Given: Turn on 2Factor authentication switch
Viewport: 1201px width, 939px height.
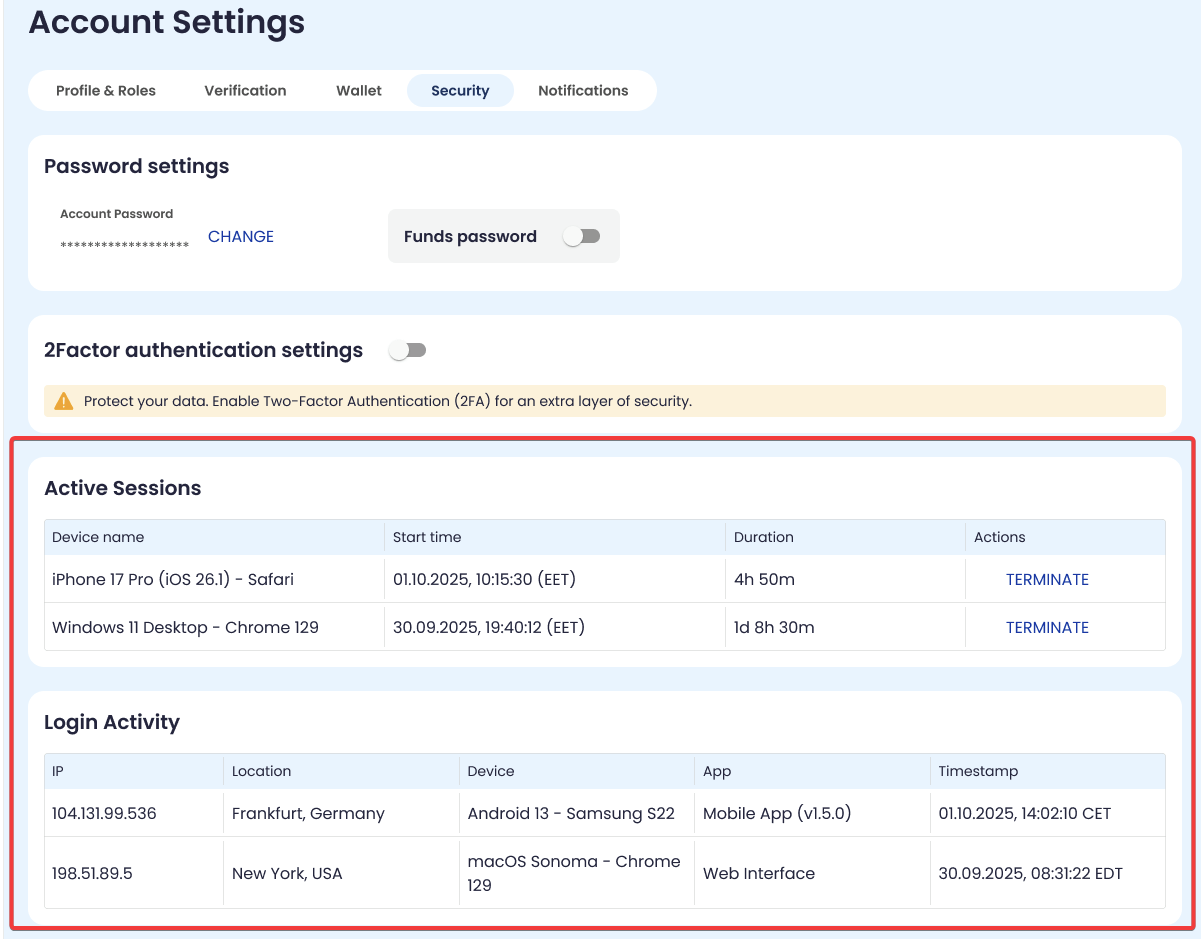Looking at the screenshot, I should point(408,350).
